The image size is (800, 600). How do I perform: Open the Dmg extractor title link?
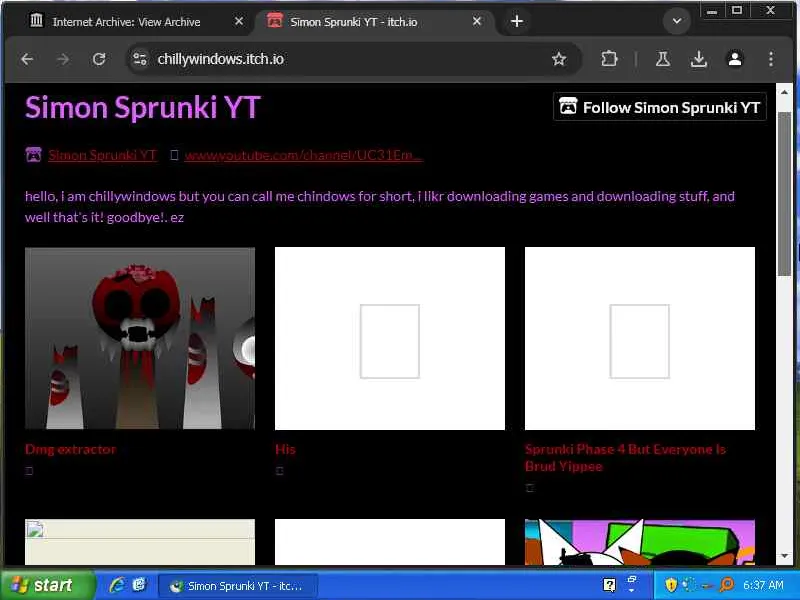(70, 449)
